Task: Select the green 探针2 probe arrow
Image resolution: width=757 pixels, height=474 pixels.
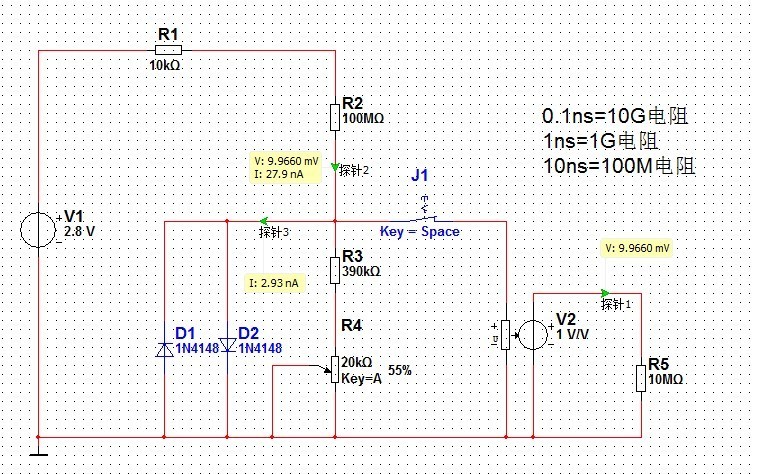Action: [x=334, y=167]
